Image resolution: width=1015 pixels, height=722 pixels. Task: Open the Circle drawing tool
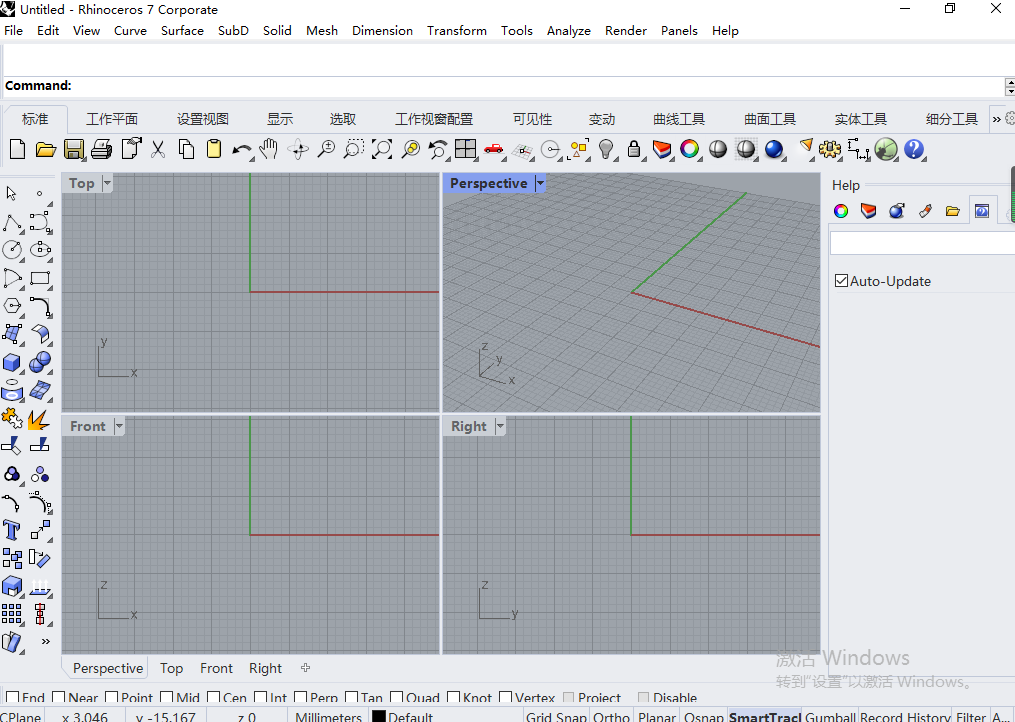point(12,250)
